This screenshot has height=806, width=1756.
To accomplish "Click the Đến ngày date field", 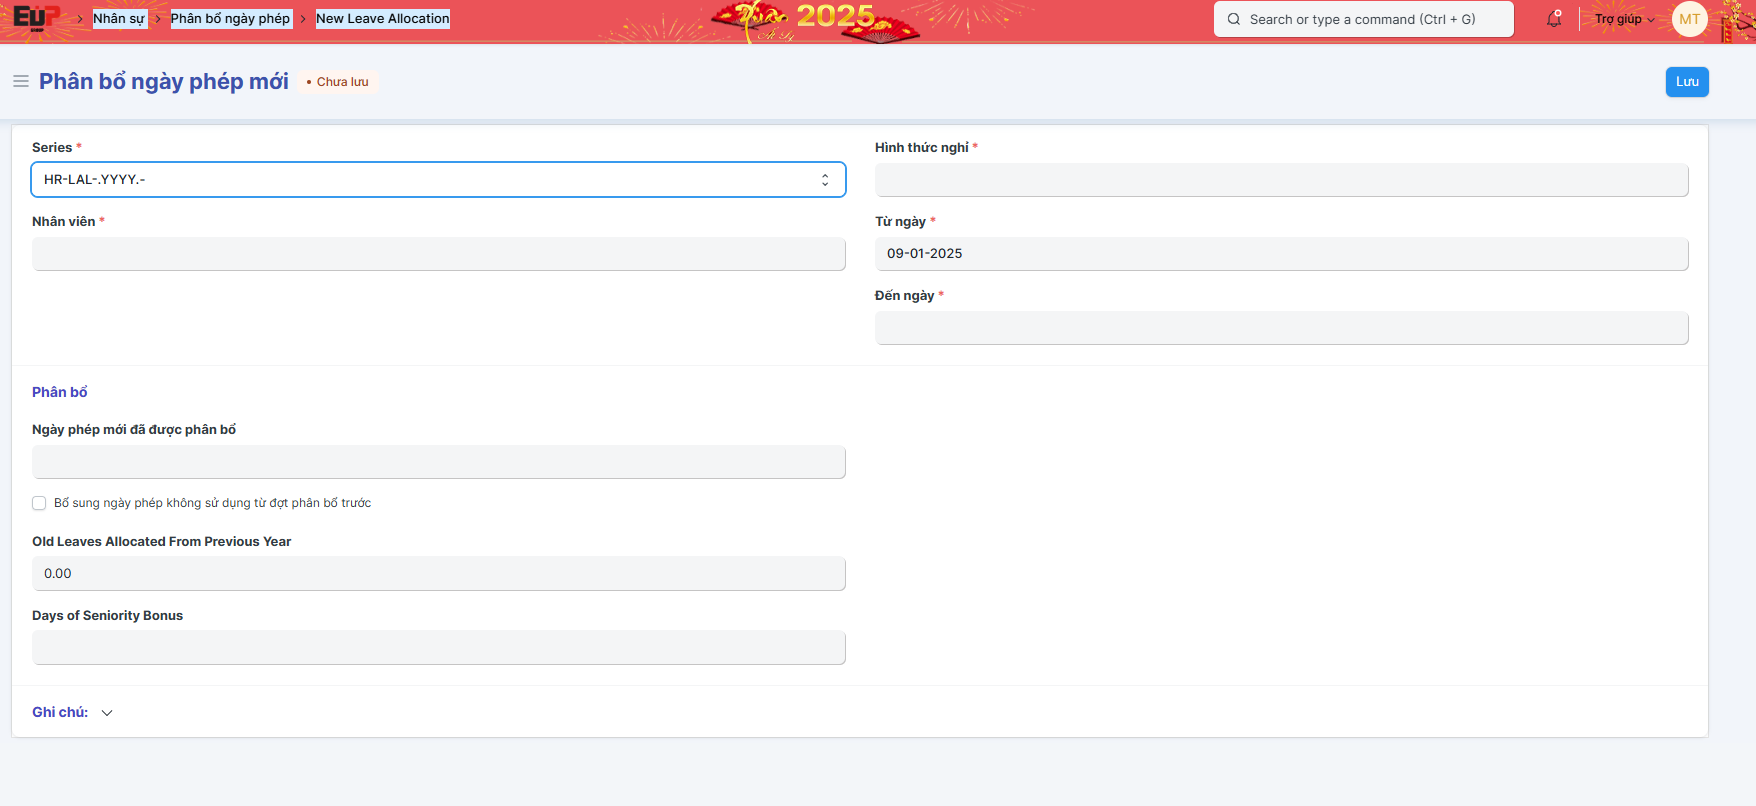I will click(1281, 328).
